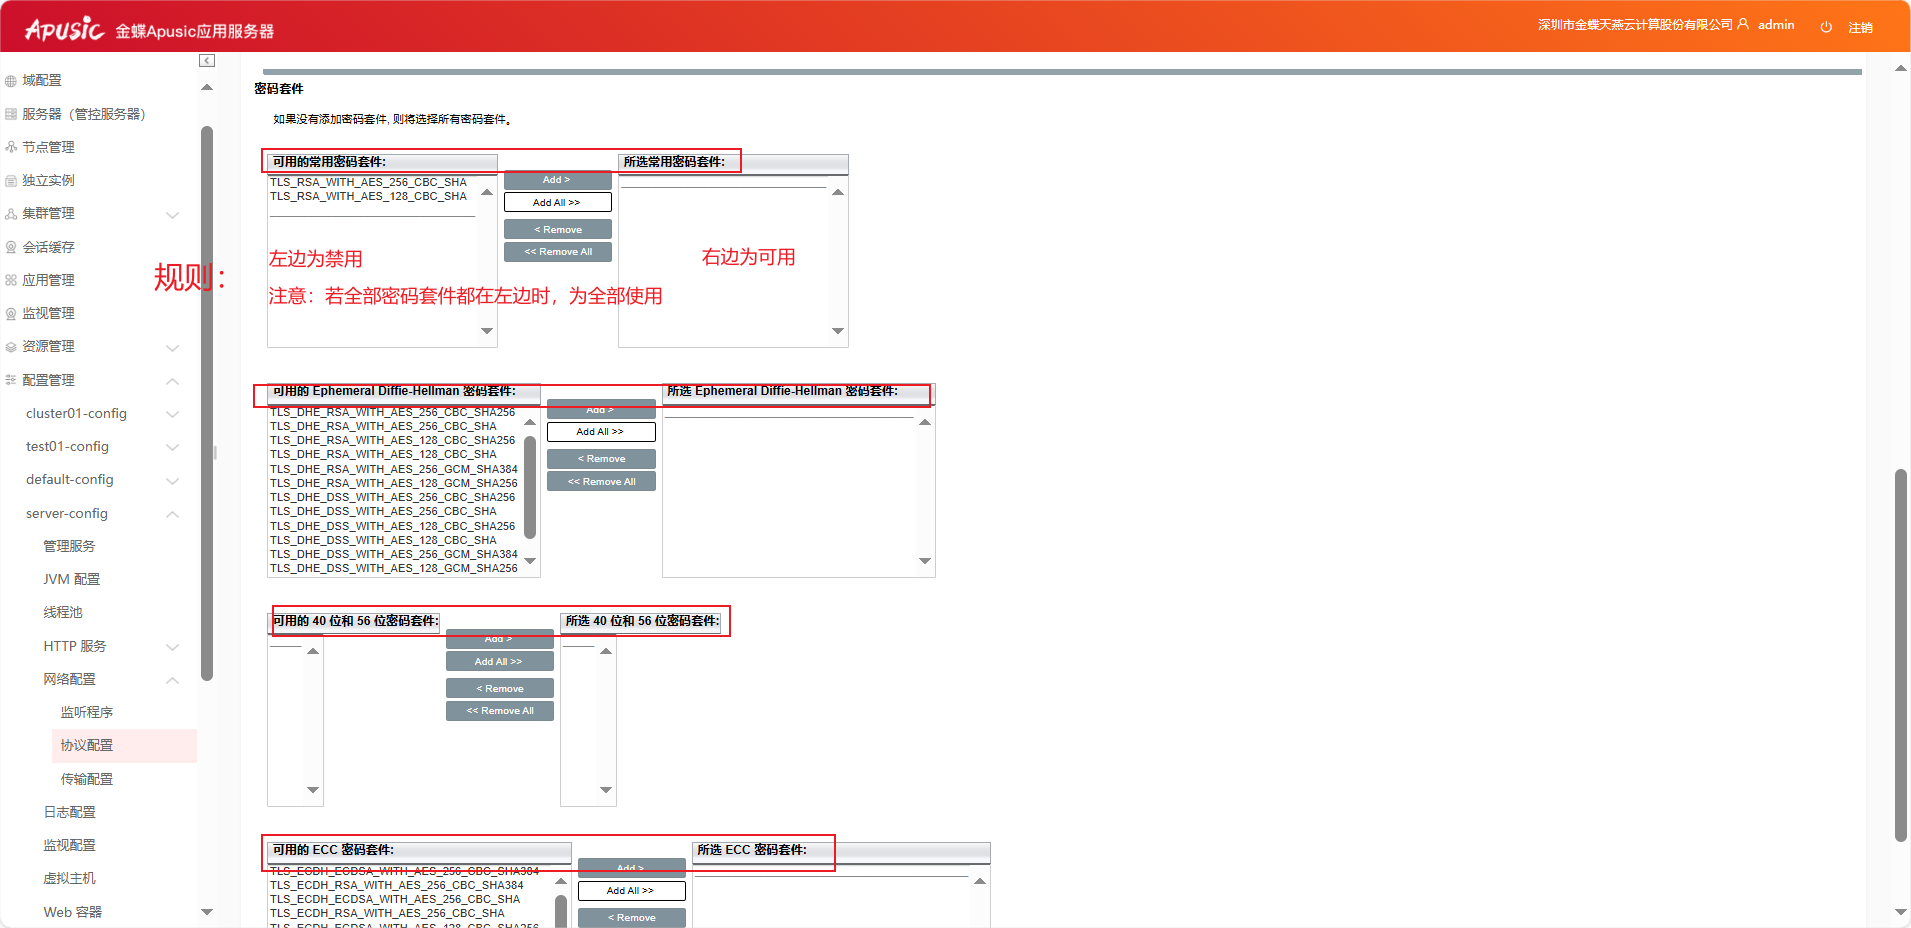The height and width of the screenshot is (928, 1911).
Task: Open Web 容器 menu item
Action: click(x=72, y=912)
